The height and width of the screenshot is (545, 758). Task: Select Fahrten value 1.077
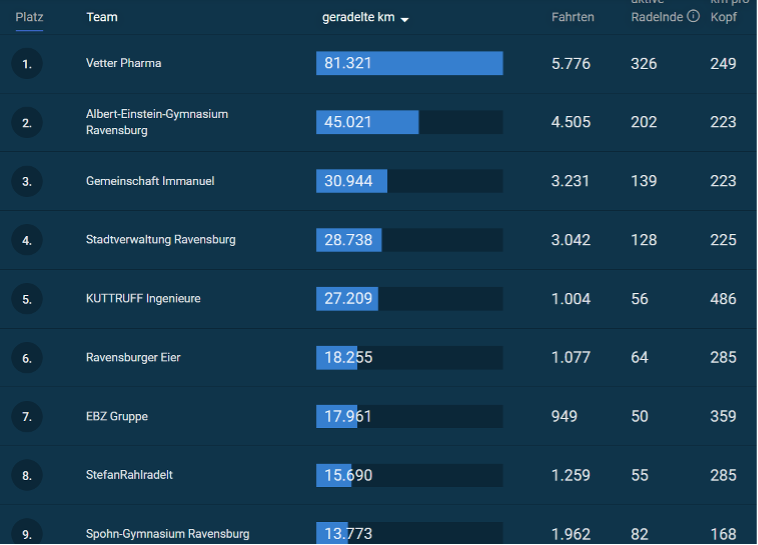[571, 357]
